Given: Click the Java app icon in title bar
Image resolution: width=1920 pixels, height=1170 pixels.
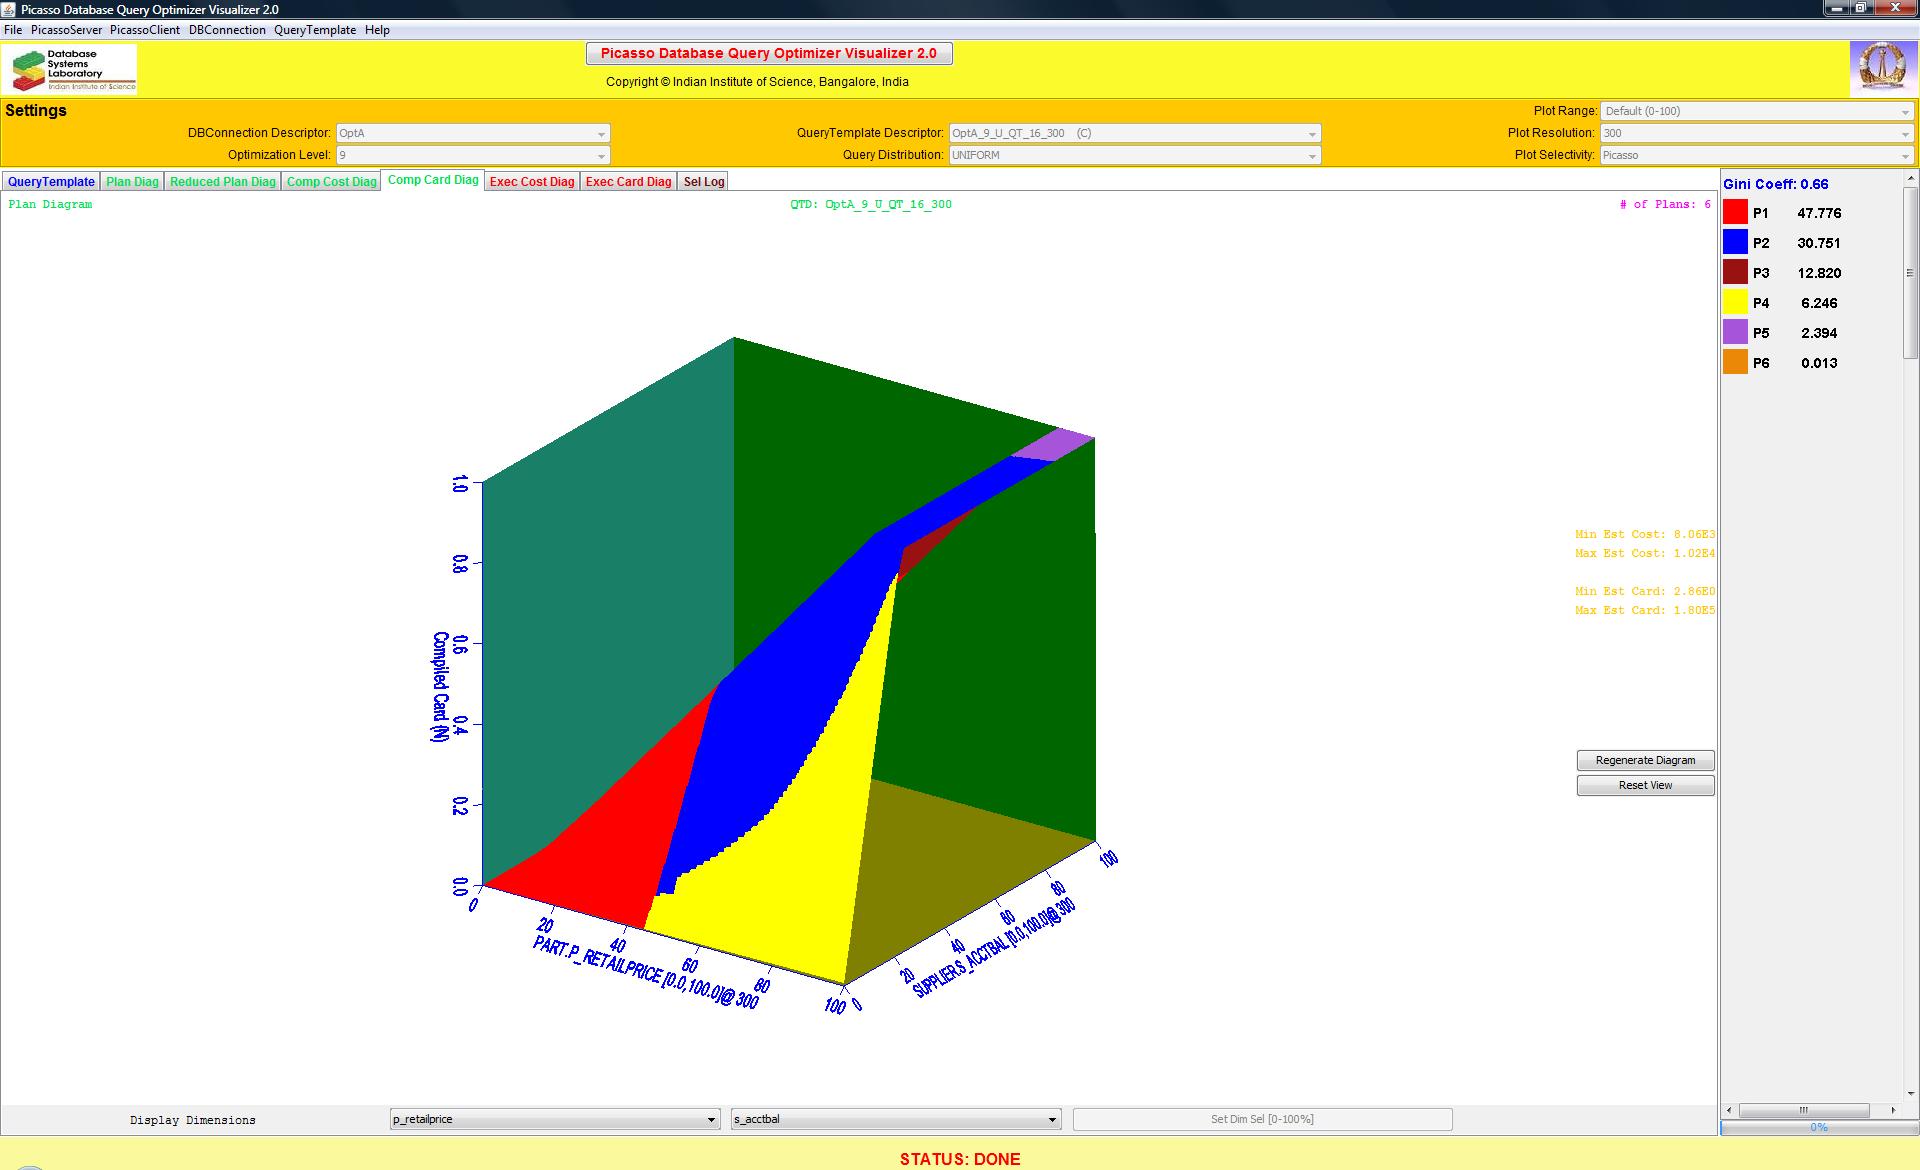Looking at the screenshot, I should pyautogui.click(x=9, y=9).
